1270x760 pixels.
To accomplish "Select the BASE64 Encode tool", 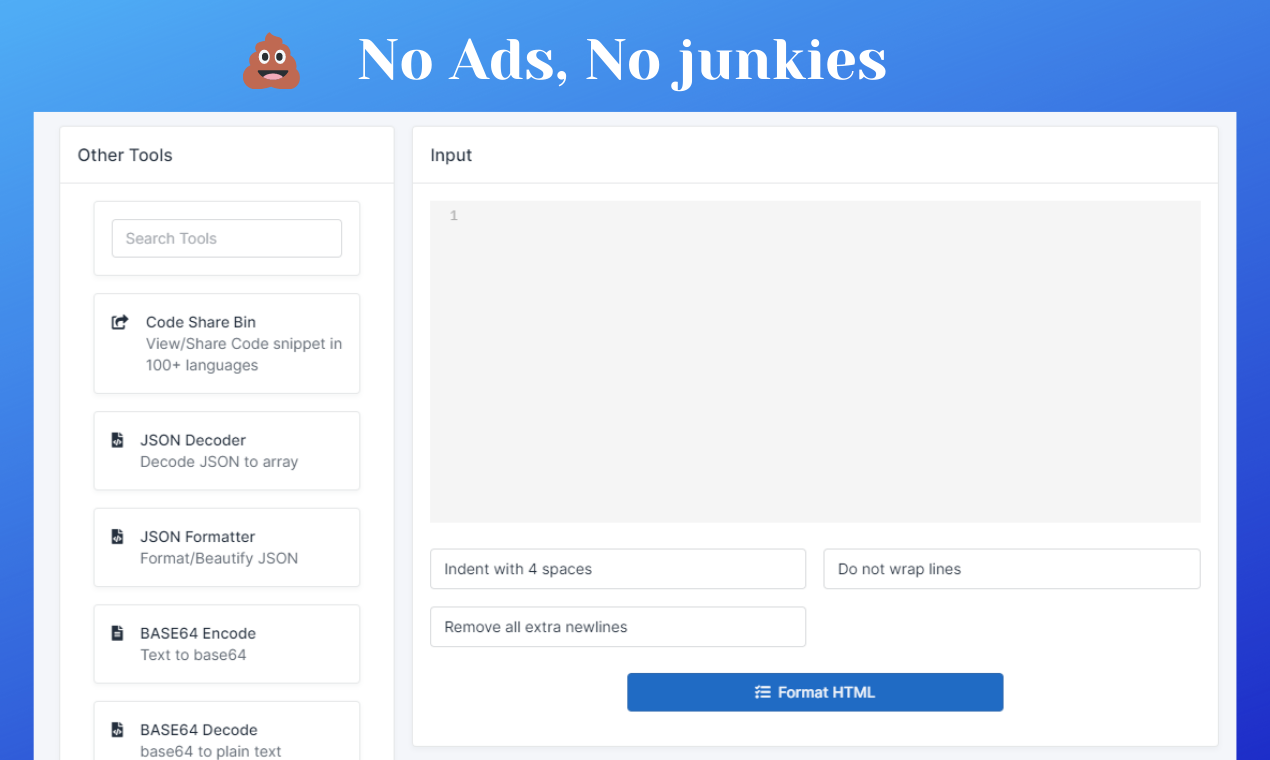I will (x=227, y=644).
